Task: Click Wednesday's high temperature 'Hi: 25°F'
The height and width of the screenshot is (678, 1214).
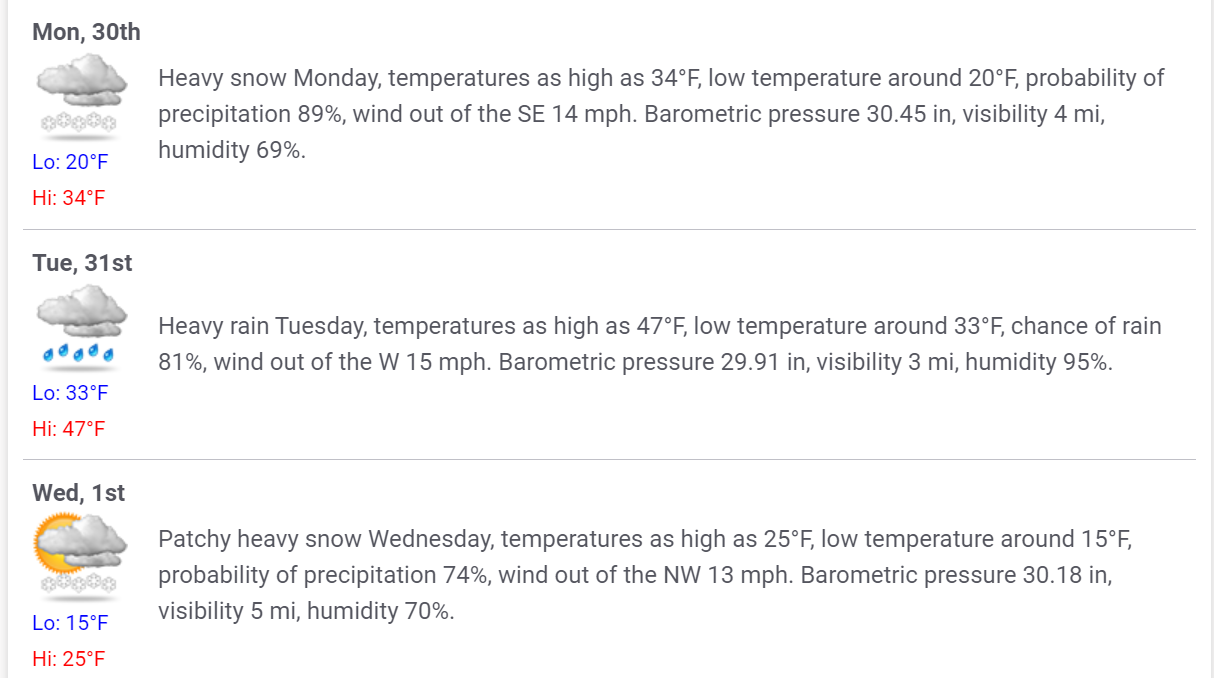Action: click(x=68, y=659)
